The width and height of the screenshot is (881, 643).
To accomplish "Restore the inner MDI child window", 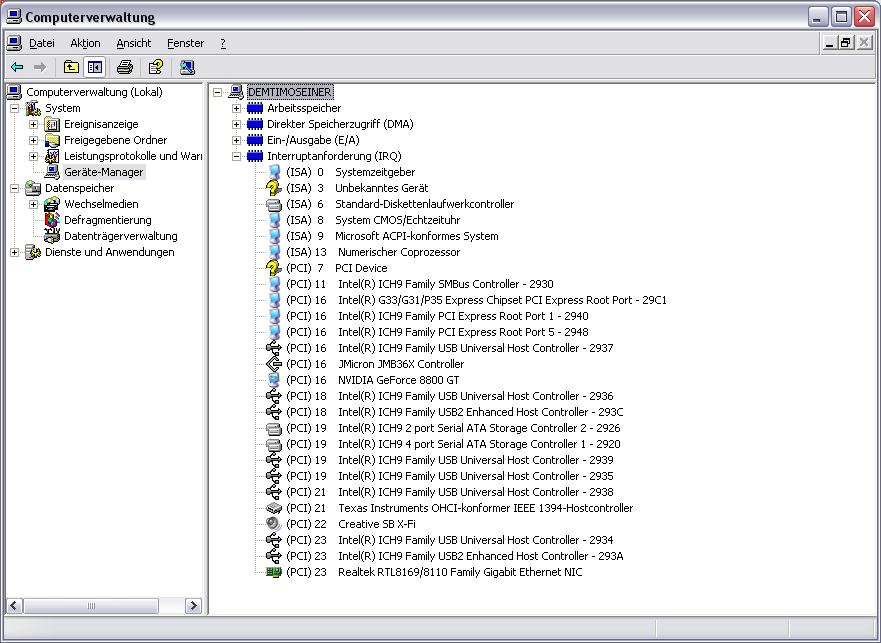I will (x=846, y=43).
